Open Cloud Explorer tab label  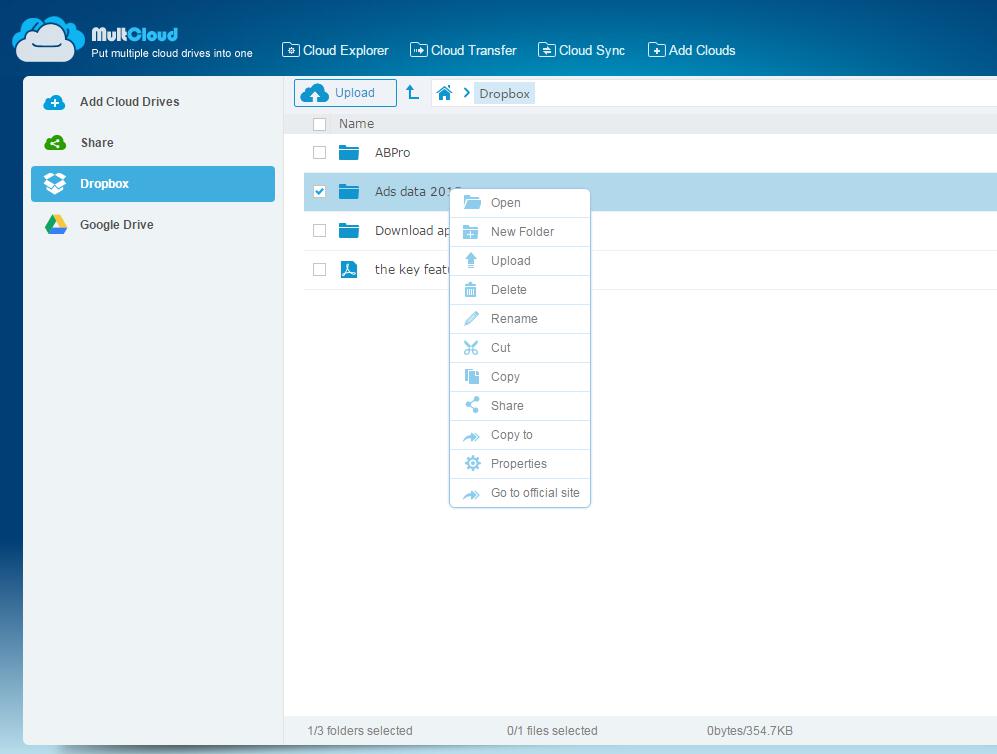pos(345,50)
